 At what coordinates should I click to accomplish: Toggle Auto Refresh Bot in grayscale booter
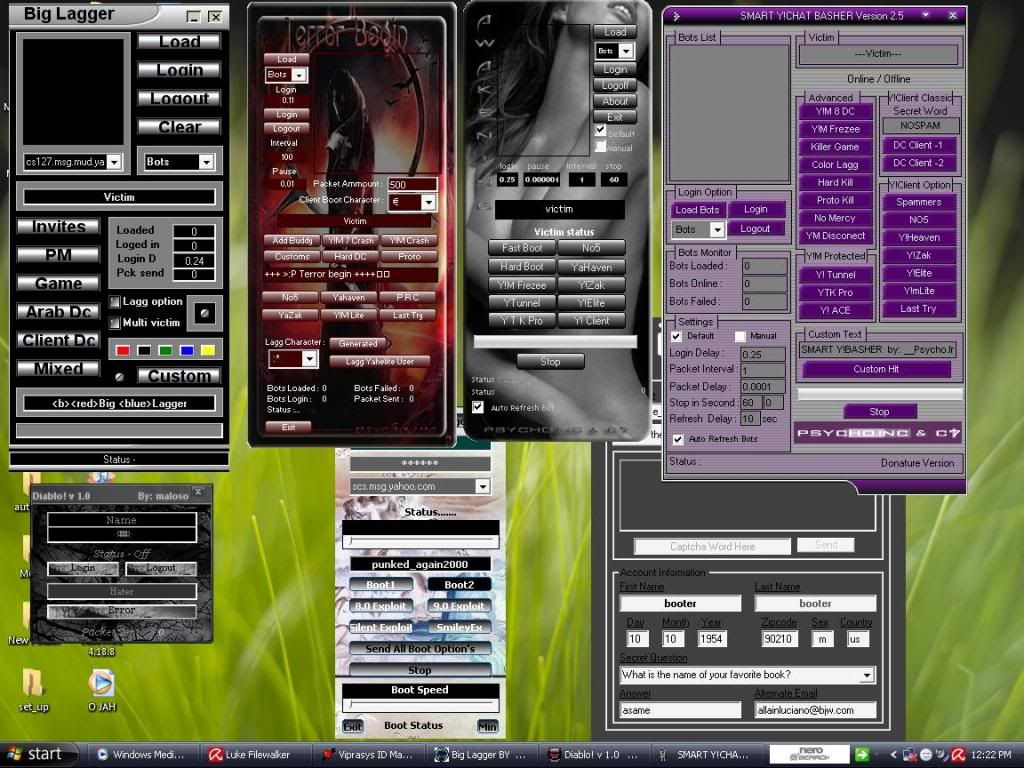pyautogui.click(x=478, y=407)
